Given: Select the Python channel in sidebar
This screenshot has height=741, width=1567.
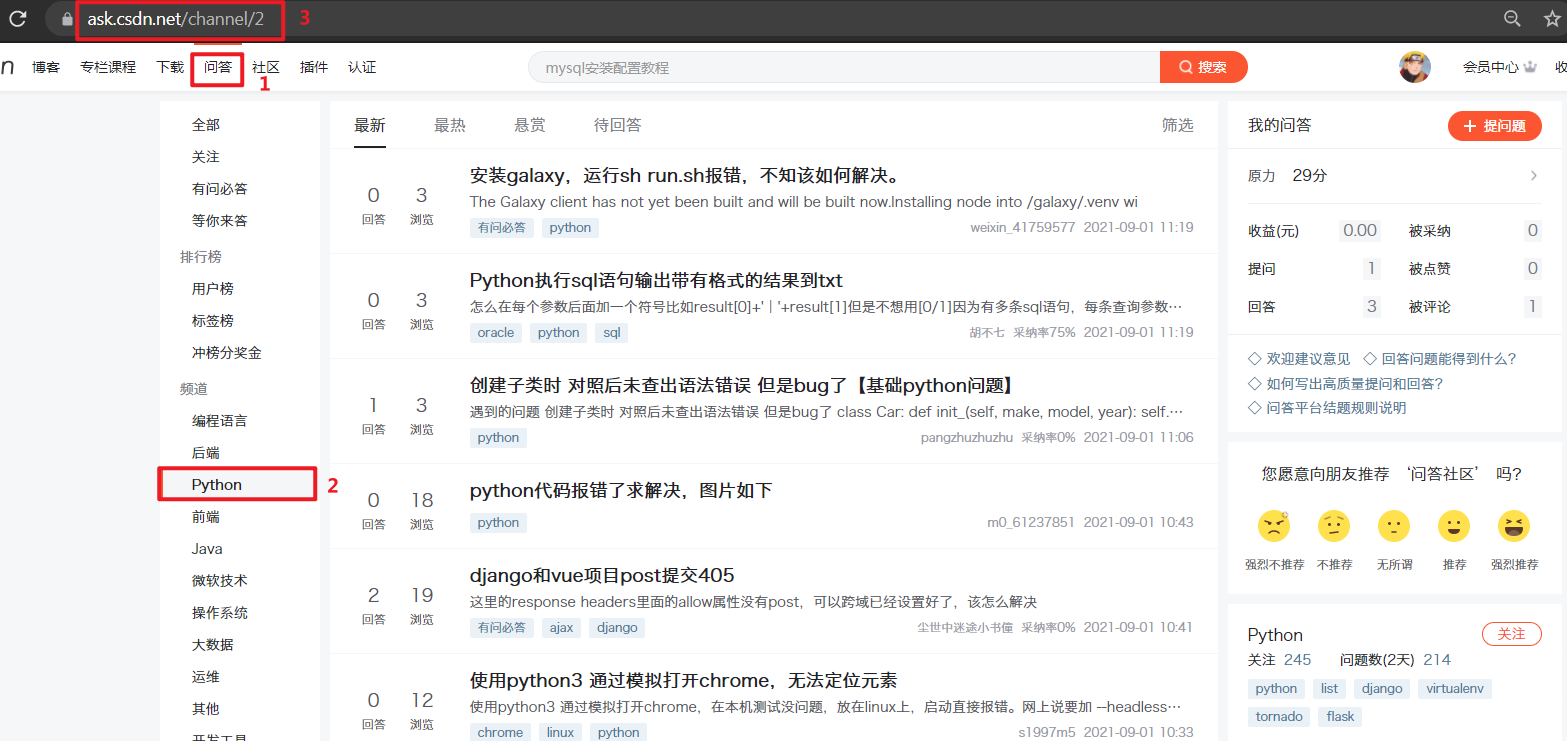Looking at the screenshot, I should pyautogui.click(x=217, y=485).
